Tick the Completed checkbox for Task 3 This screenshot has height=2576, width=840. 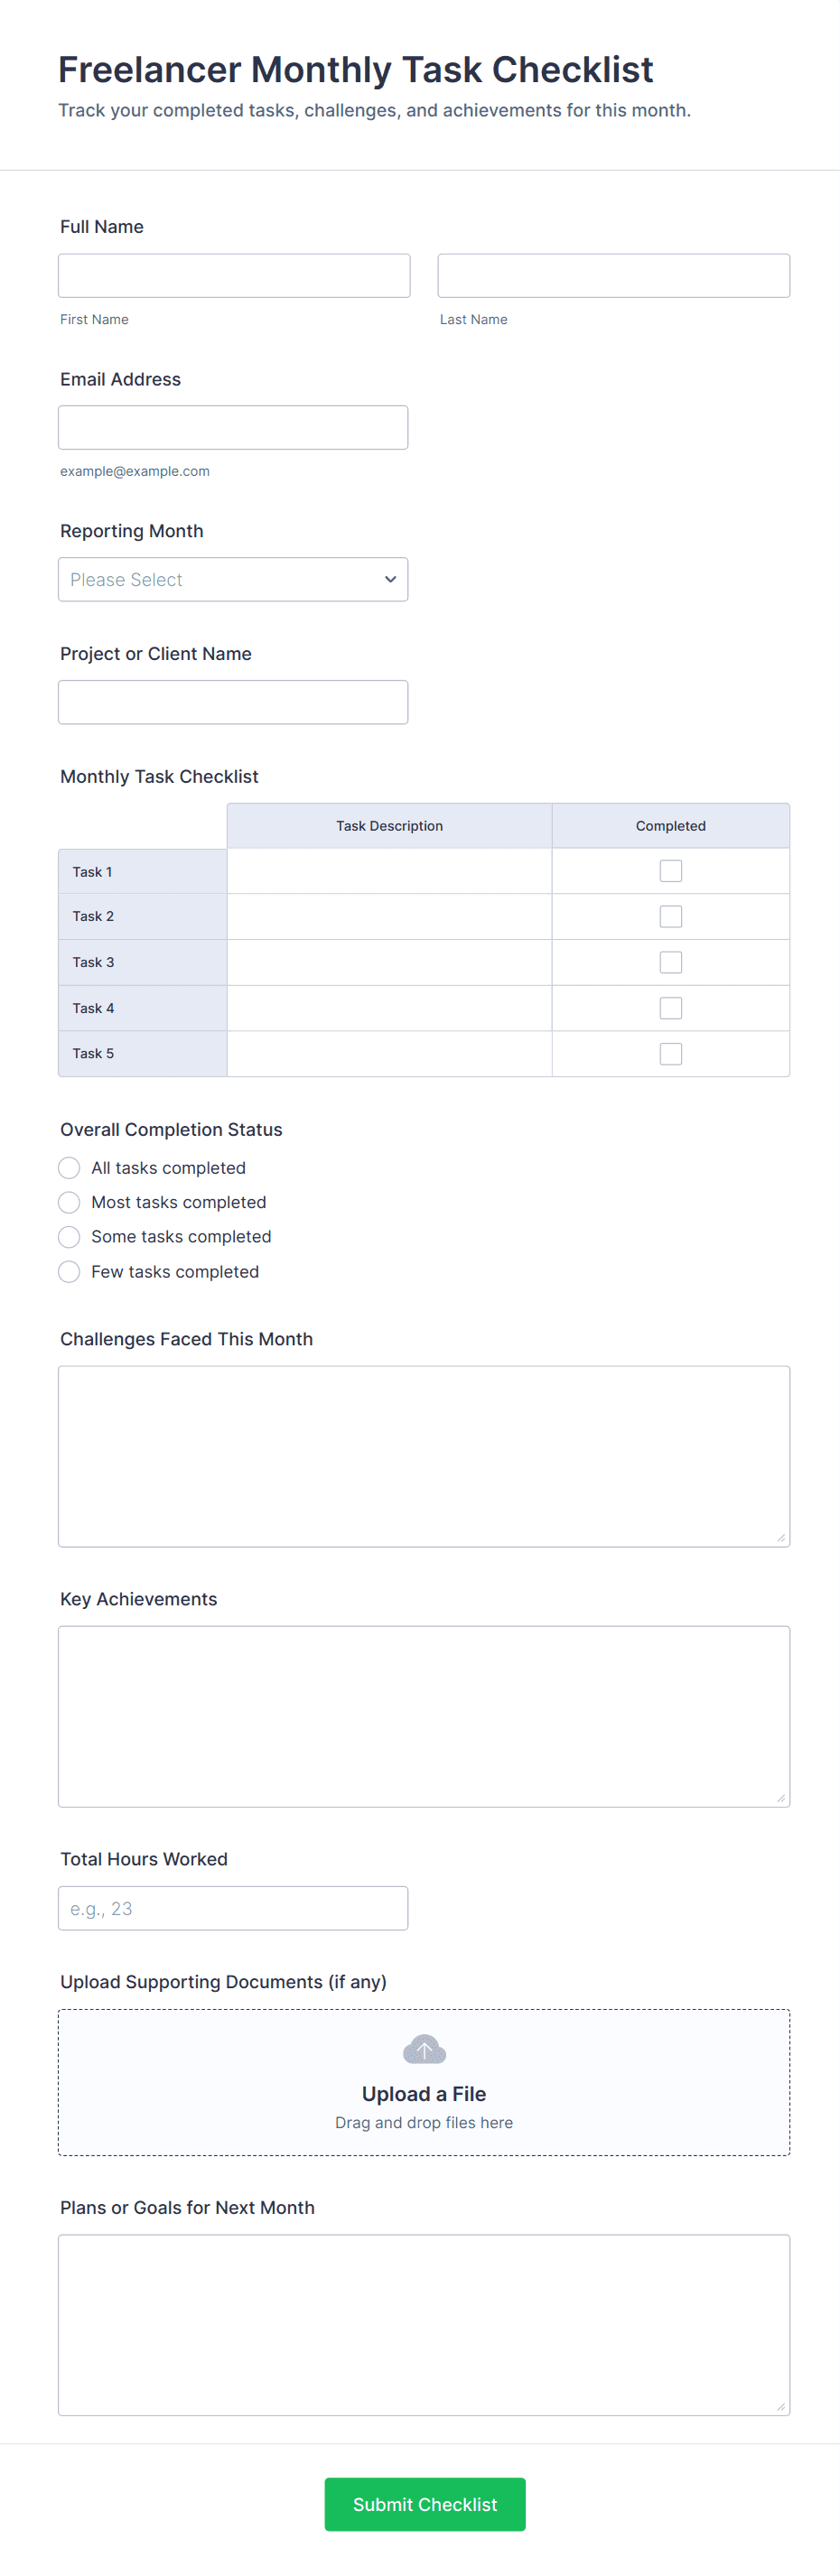tap(670, 962)
